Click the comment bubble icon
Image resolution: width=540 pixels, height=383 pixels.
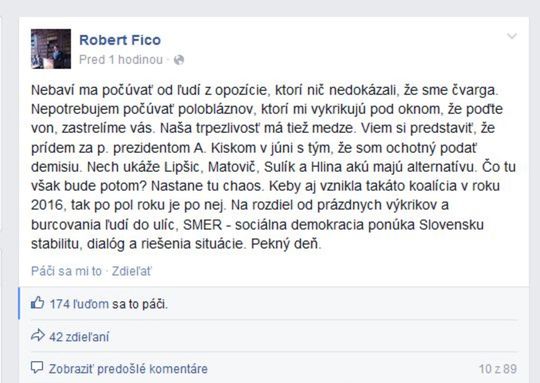click(x=37, y=368)
